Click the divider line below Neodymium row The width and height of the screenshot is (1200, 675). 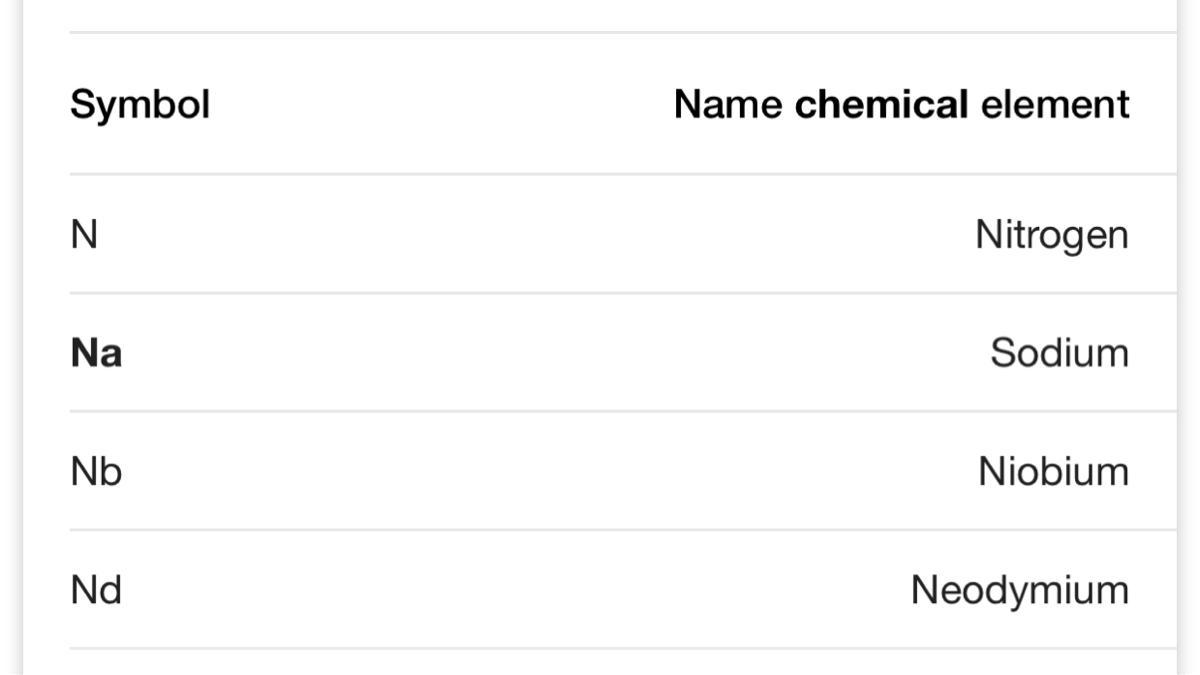point(623,648)
